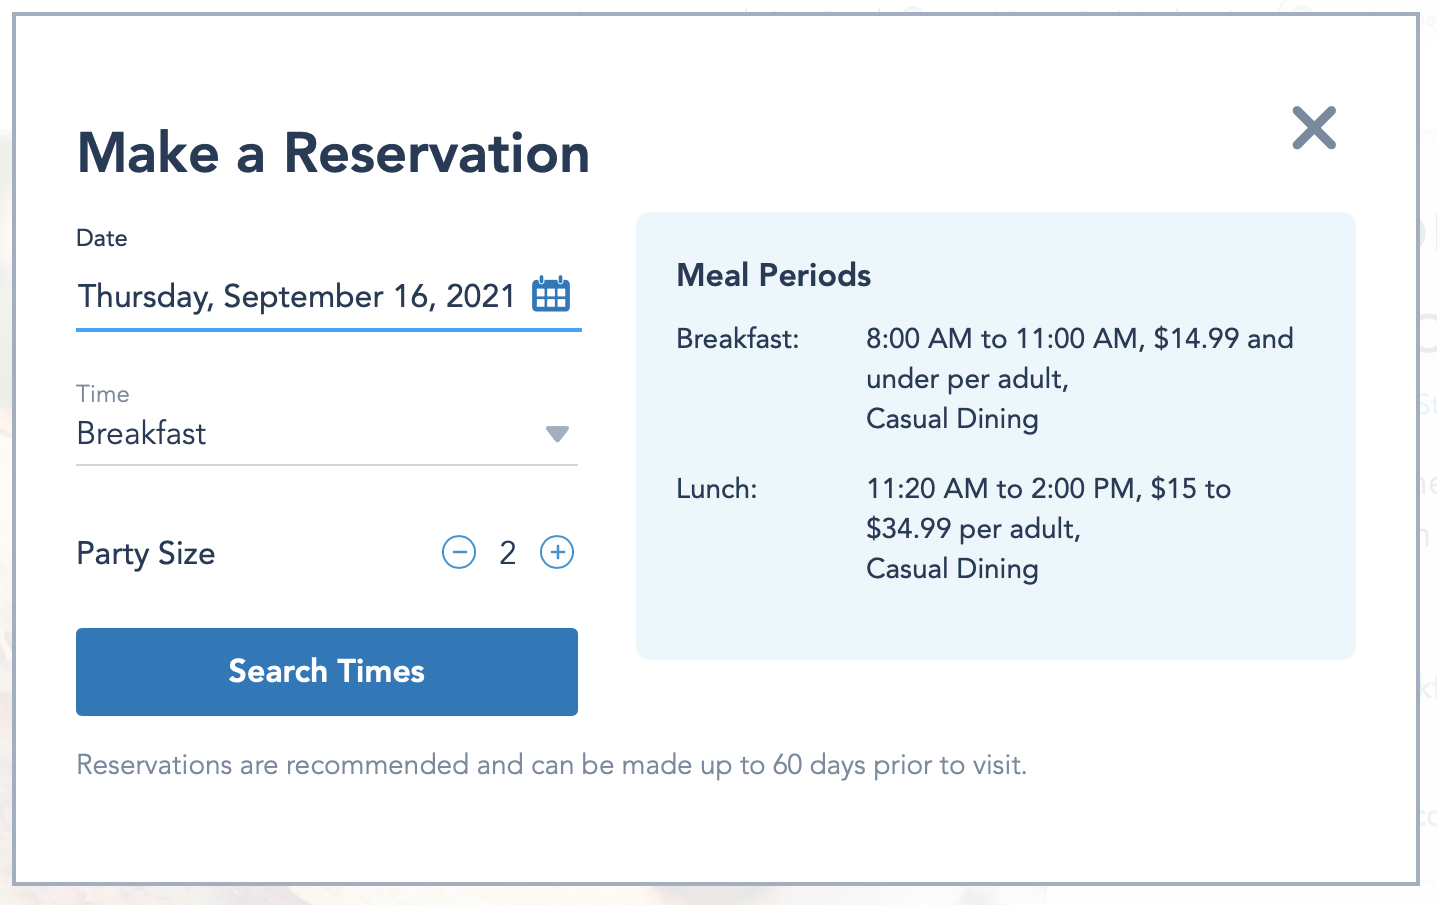This screenshot has width=1437, height=905.
Task: Click the Time field label
Action: 103,394
